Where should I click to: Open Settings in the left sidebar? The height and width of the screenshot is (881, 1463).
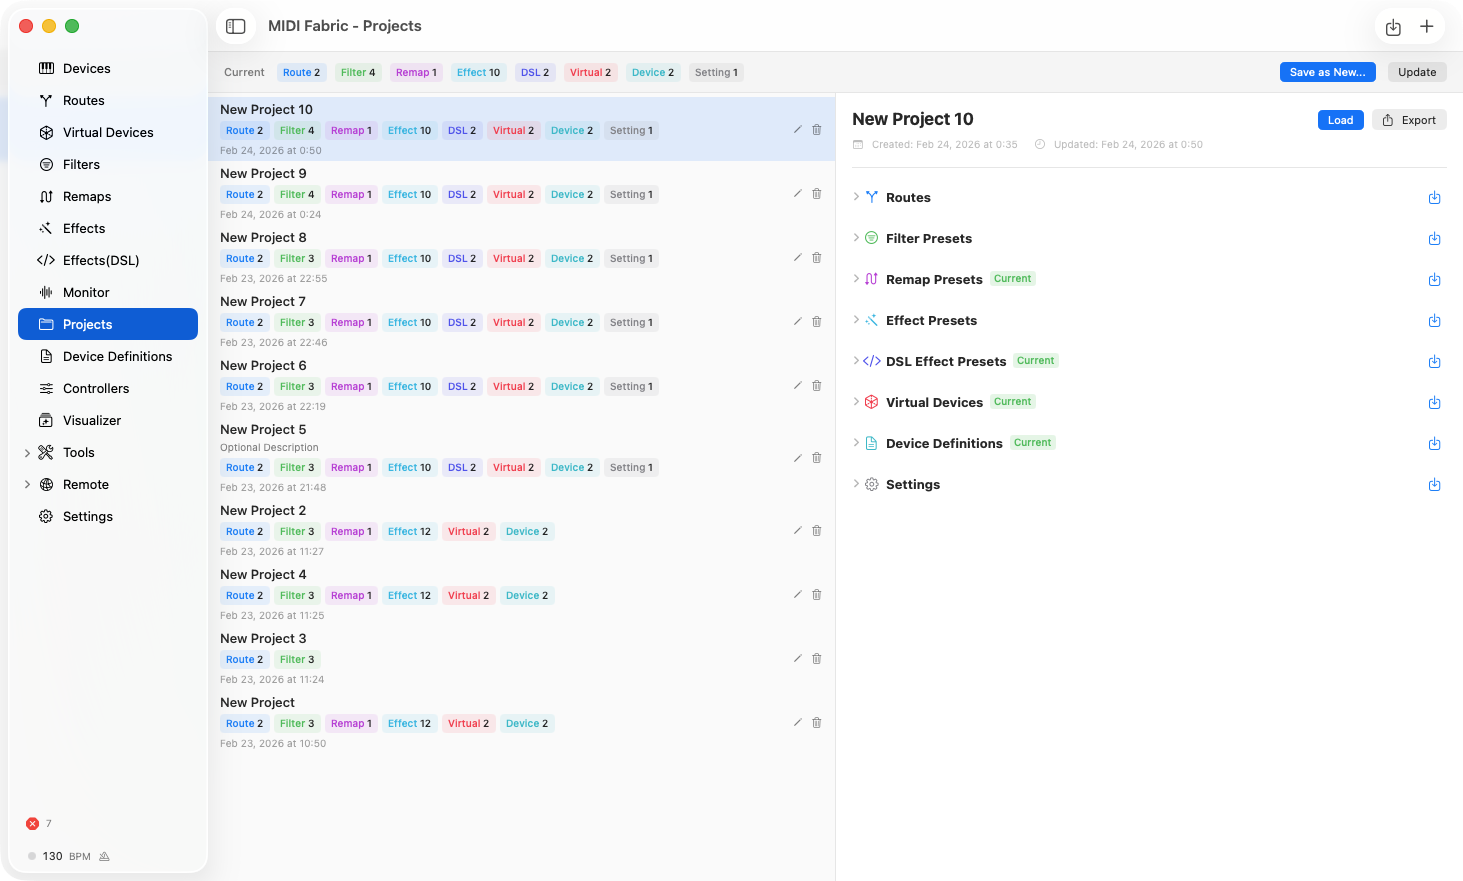(108, 516)
